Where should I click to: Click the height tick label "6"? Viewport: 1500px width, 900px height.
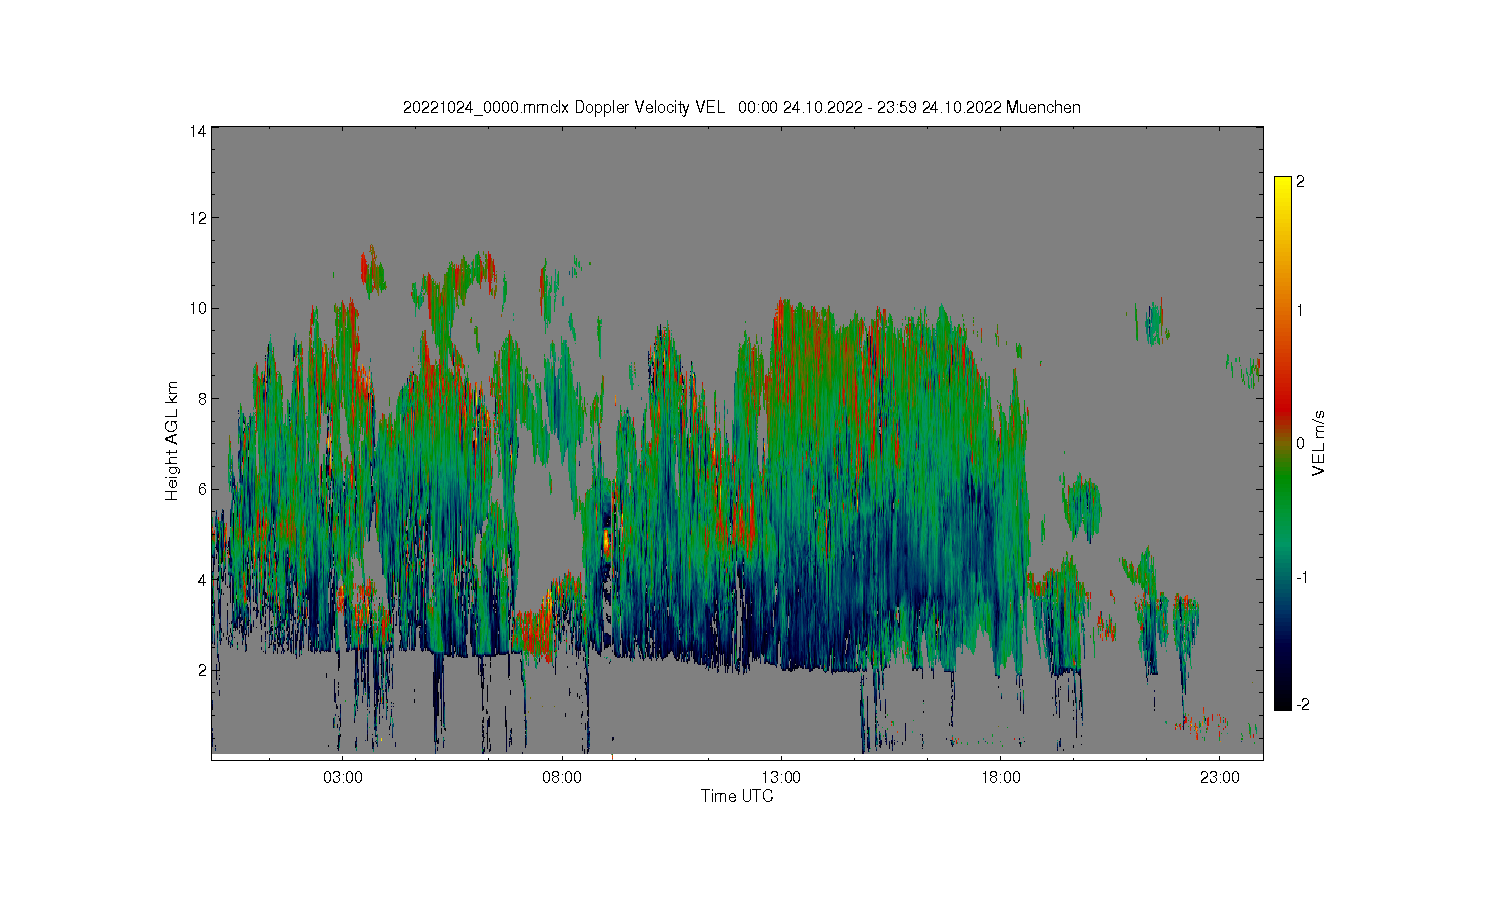202,489
